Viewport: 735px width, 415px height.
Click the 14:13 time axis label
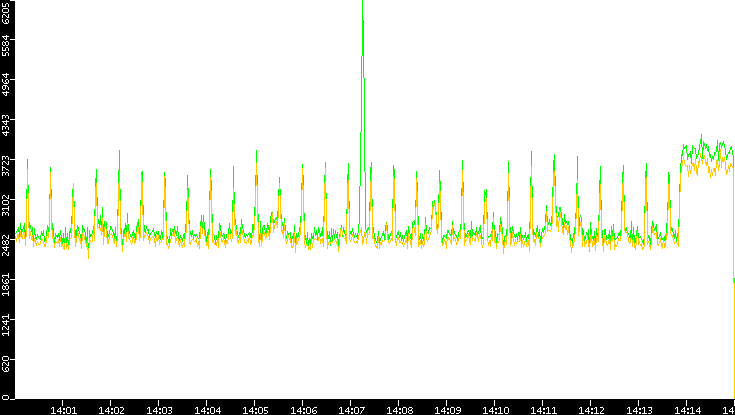coord(639,410)
